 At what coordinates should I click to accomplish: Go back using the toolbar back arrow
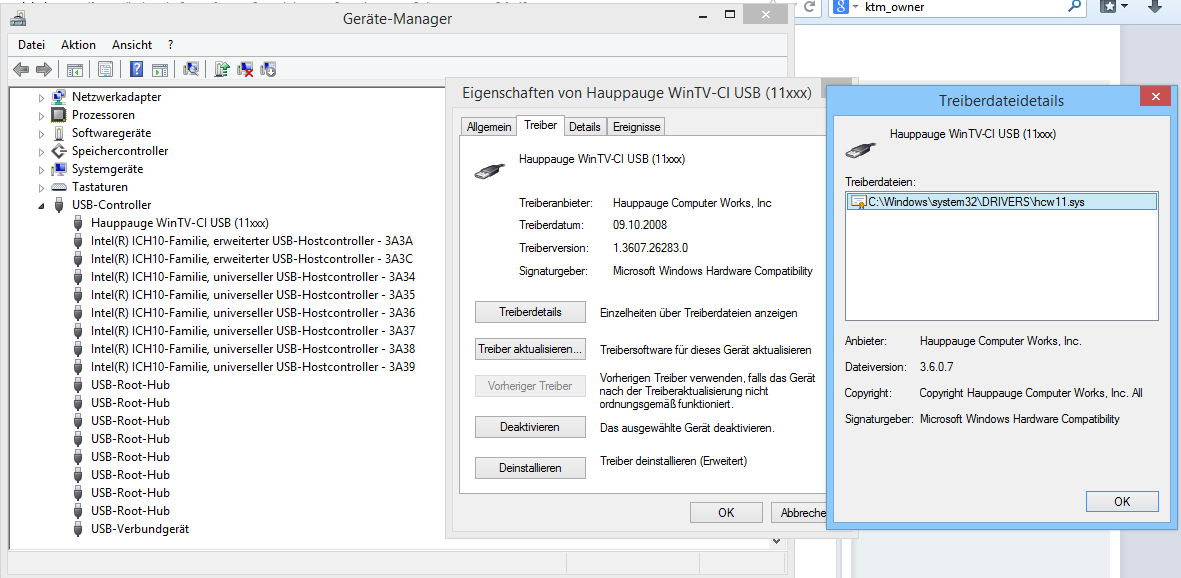21,70
